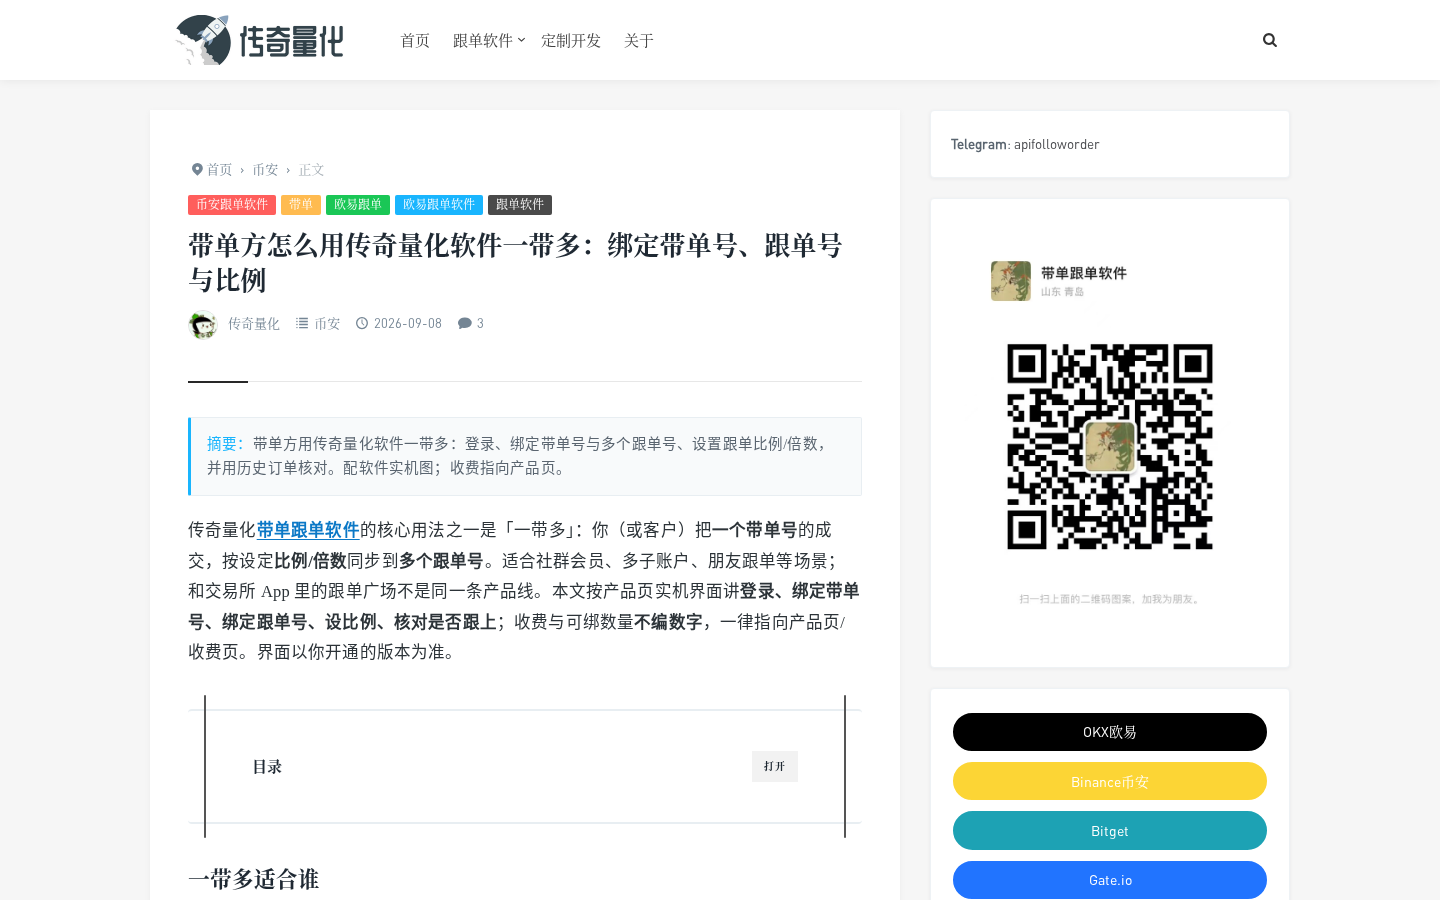Click the category list icon beside 币安
Viewport: 1440px width, 900px height.
302,323
